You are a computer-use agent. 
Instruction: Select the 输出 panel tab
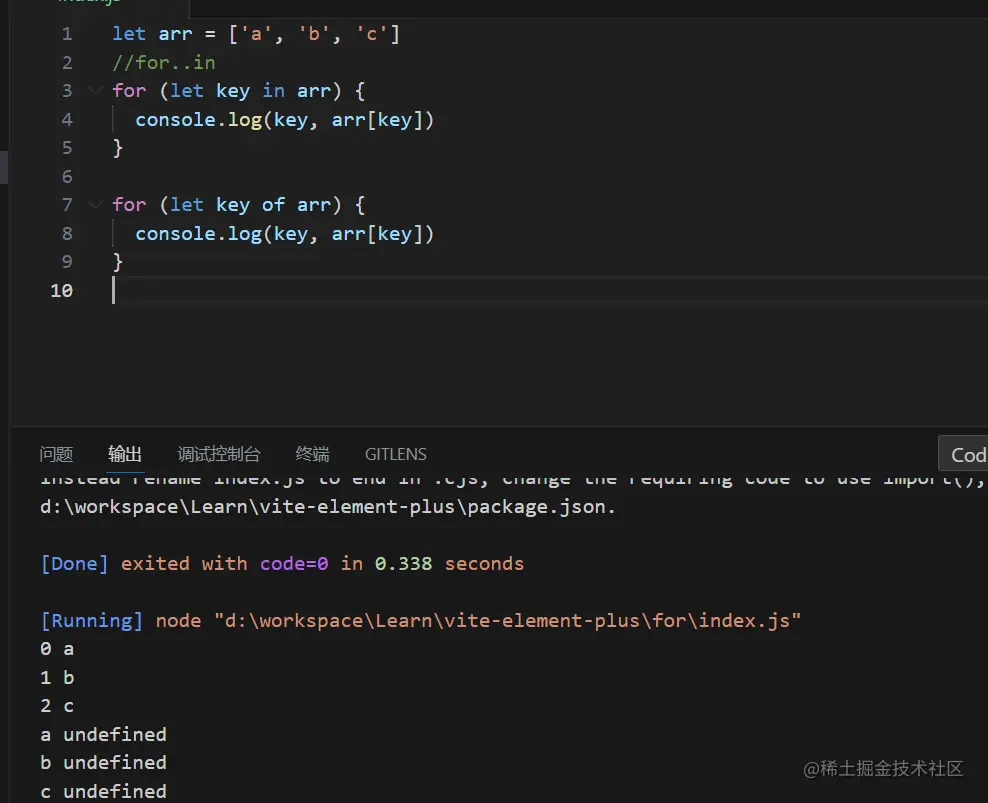tap(125, 454)
